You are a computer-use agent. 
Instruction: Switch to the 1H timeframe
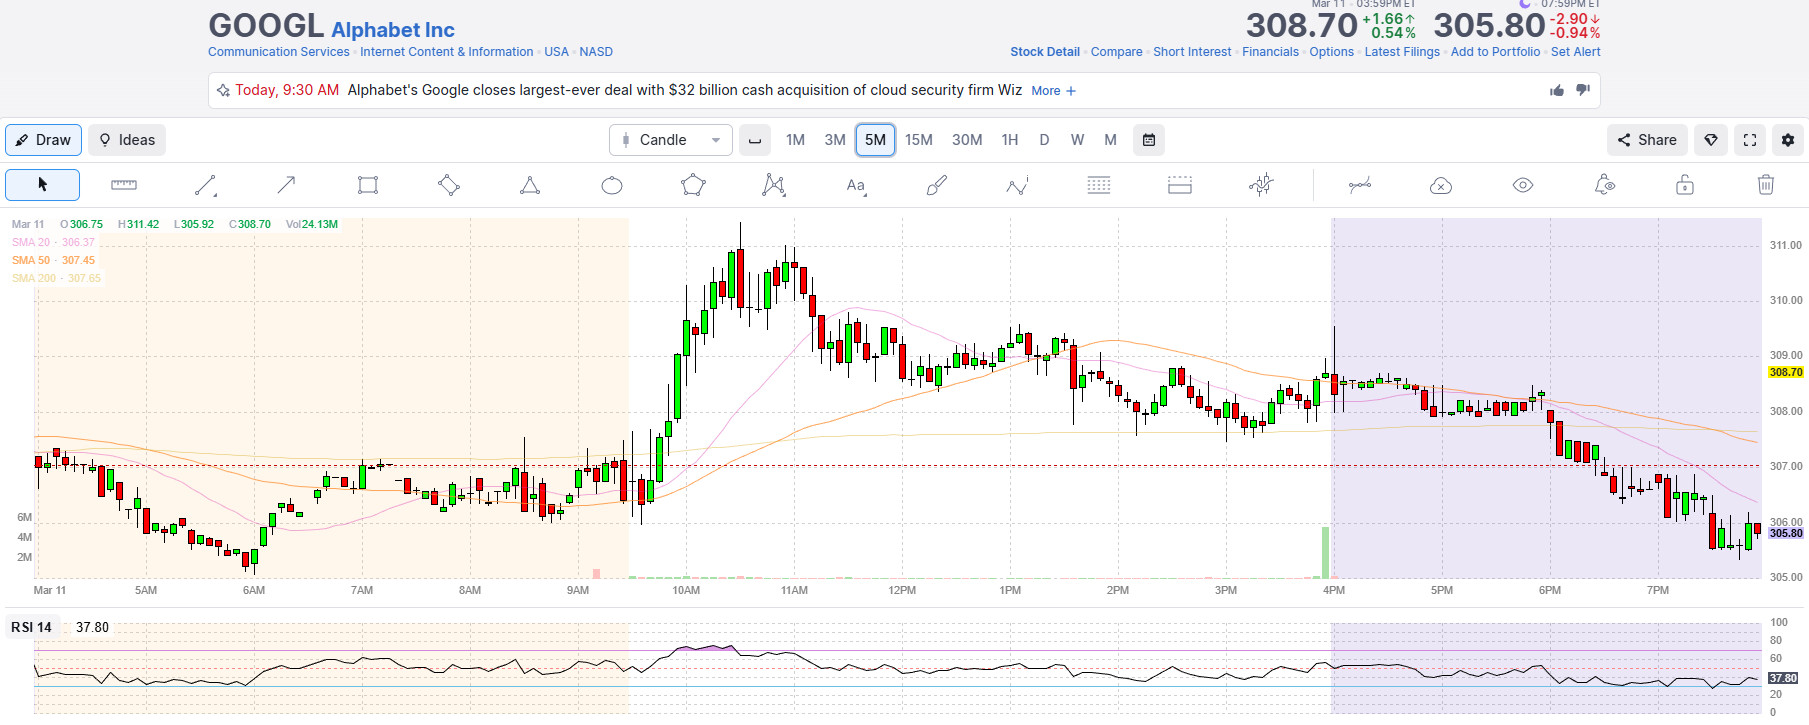1009,140
